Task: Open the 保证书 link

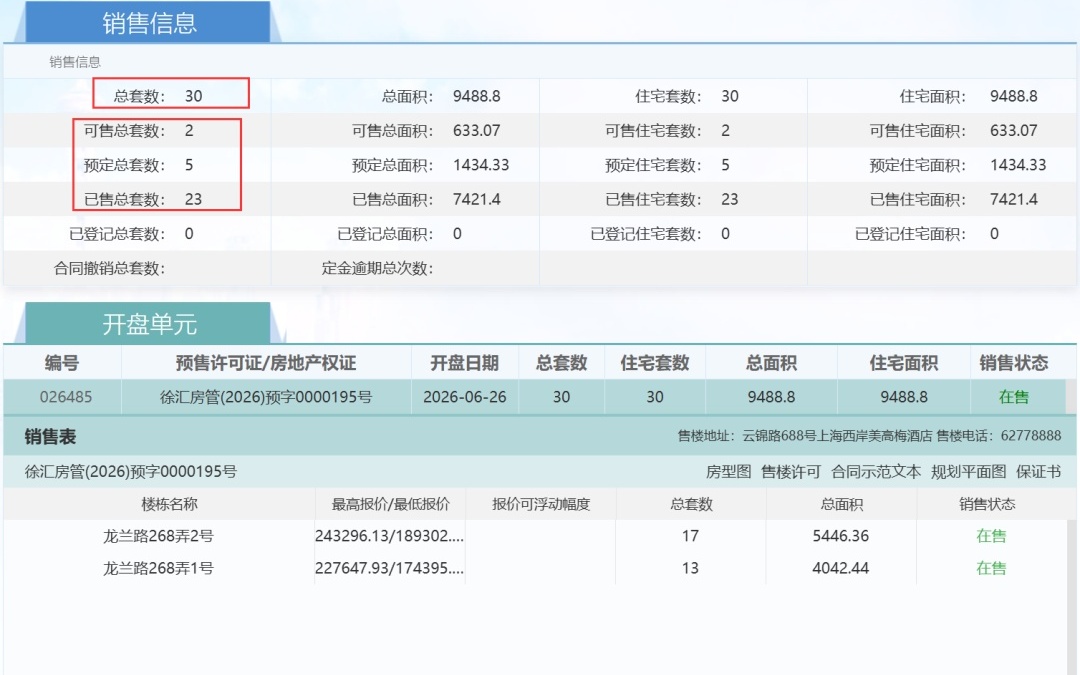Action: (x=1038, y=472)
